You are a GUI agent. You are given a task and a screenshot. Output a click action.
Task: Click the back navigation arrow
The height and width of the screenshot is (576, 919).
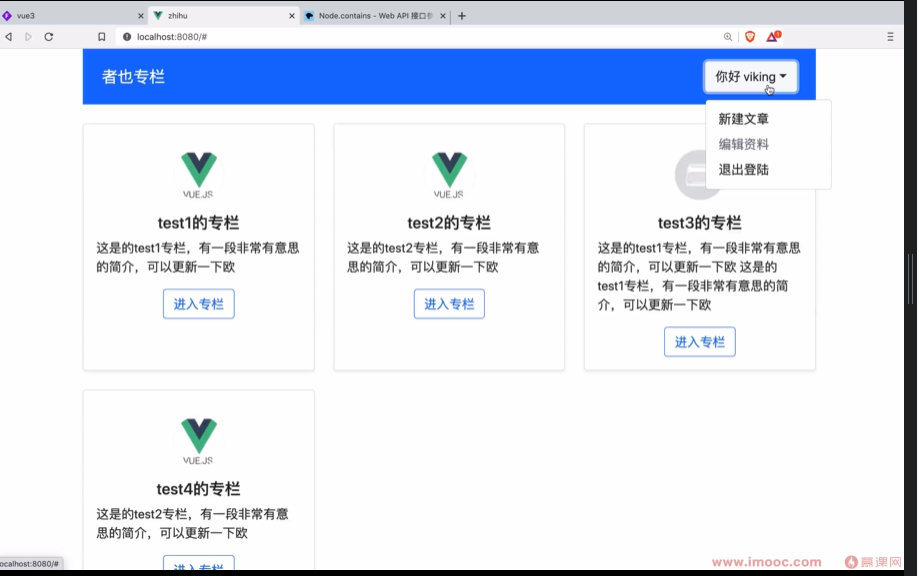[x=11, y=36]
